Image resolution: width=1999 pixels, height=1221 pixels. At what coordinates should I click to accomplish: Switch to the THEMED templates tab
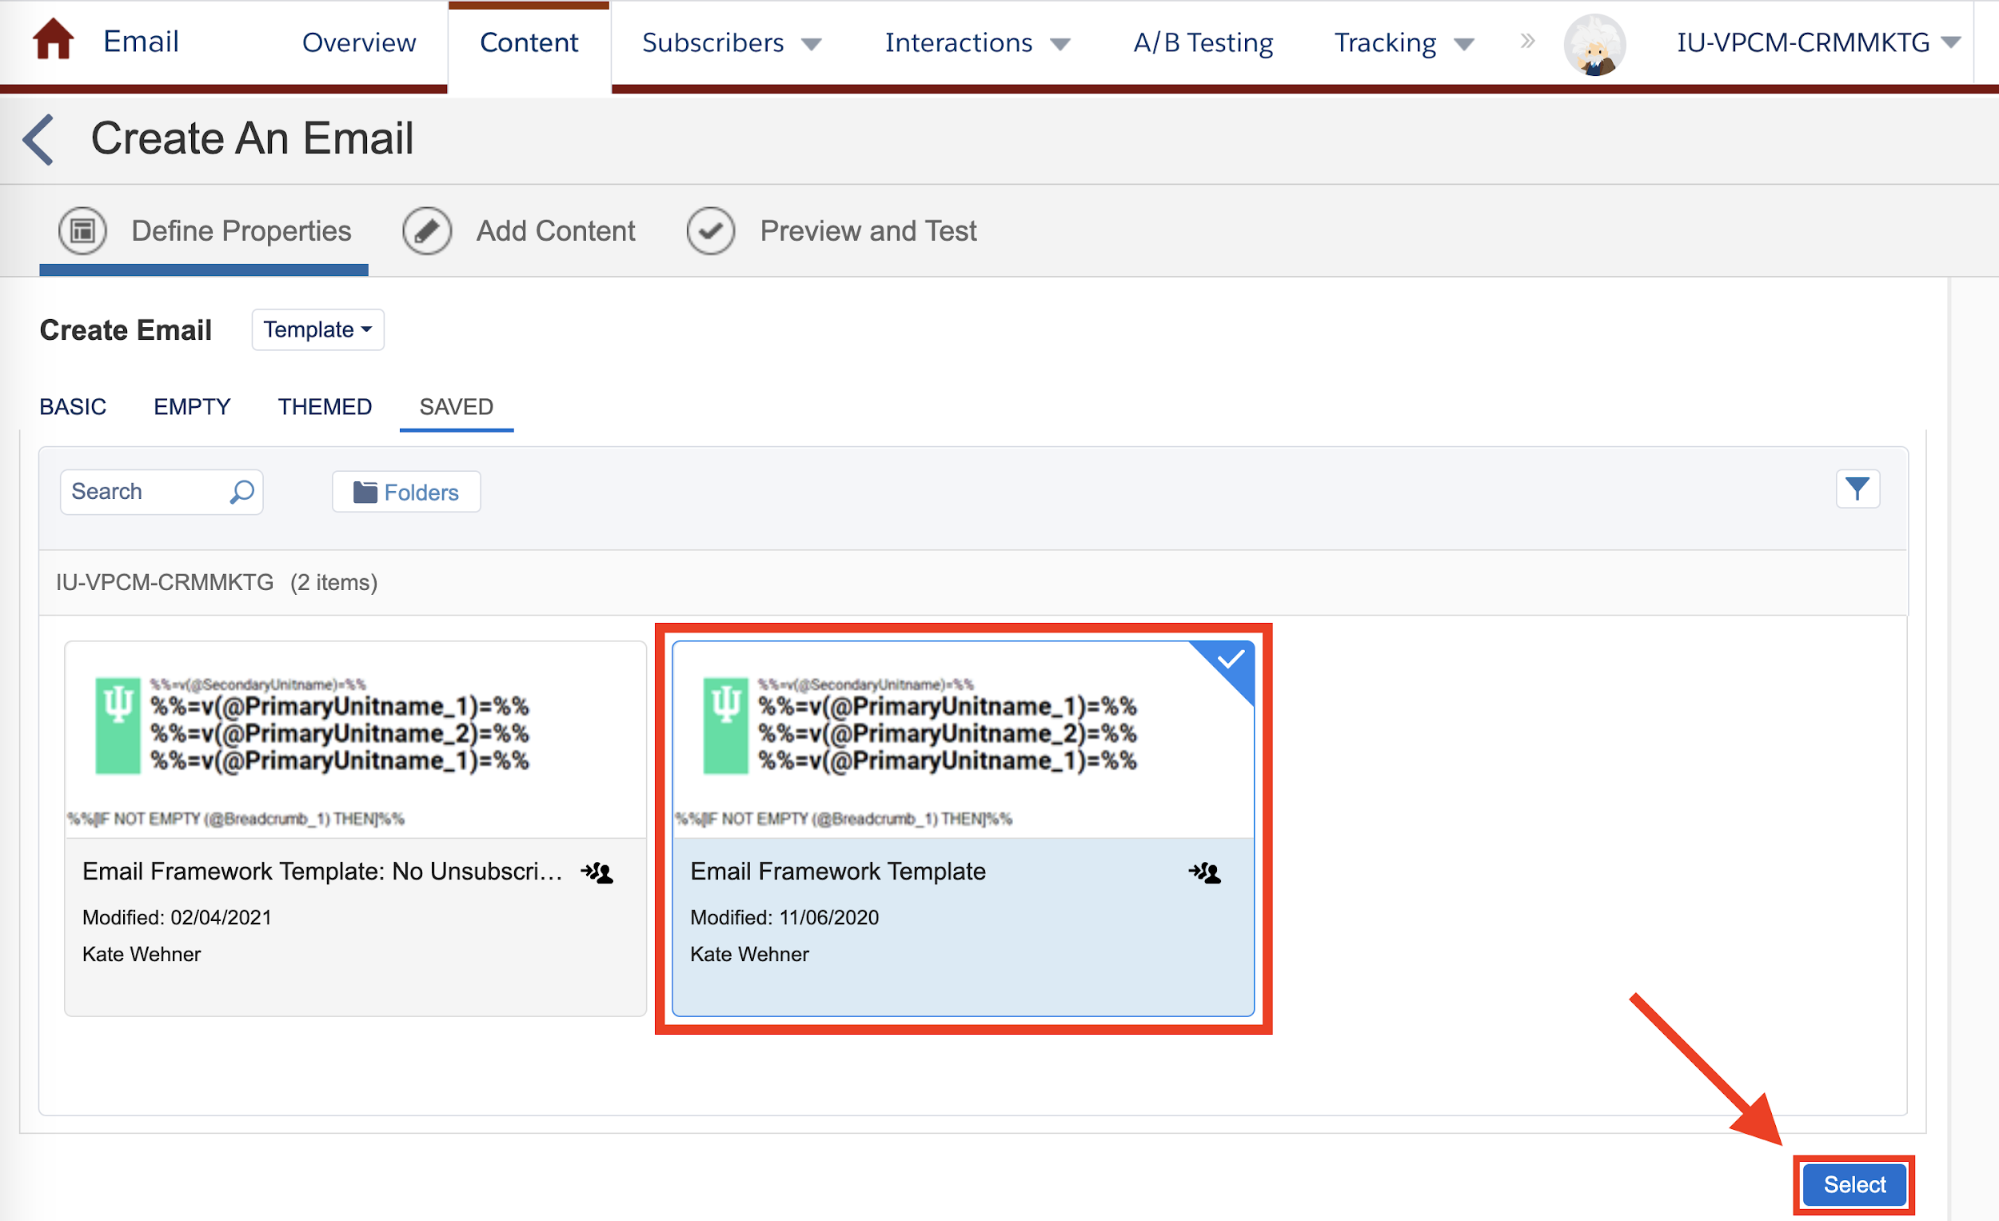[x=325, y=407]
